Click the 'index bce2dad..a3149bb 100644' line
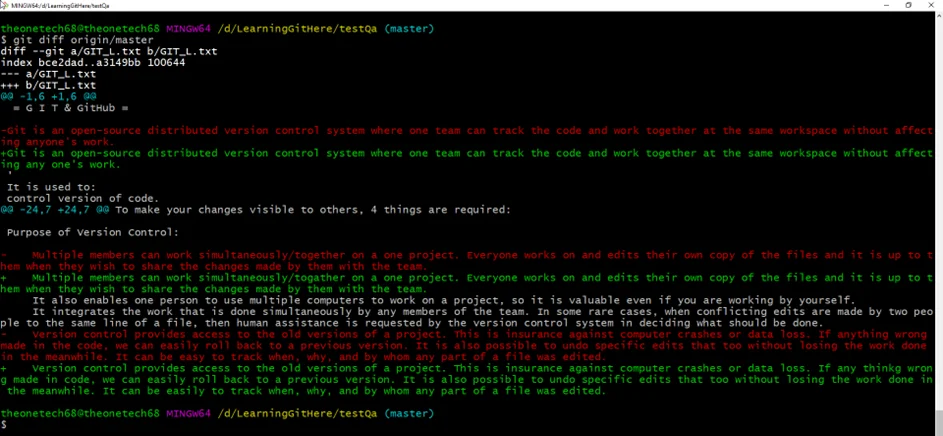 [93, 63]
